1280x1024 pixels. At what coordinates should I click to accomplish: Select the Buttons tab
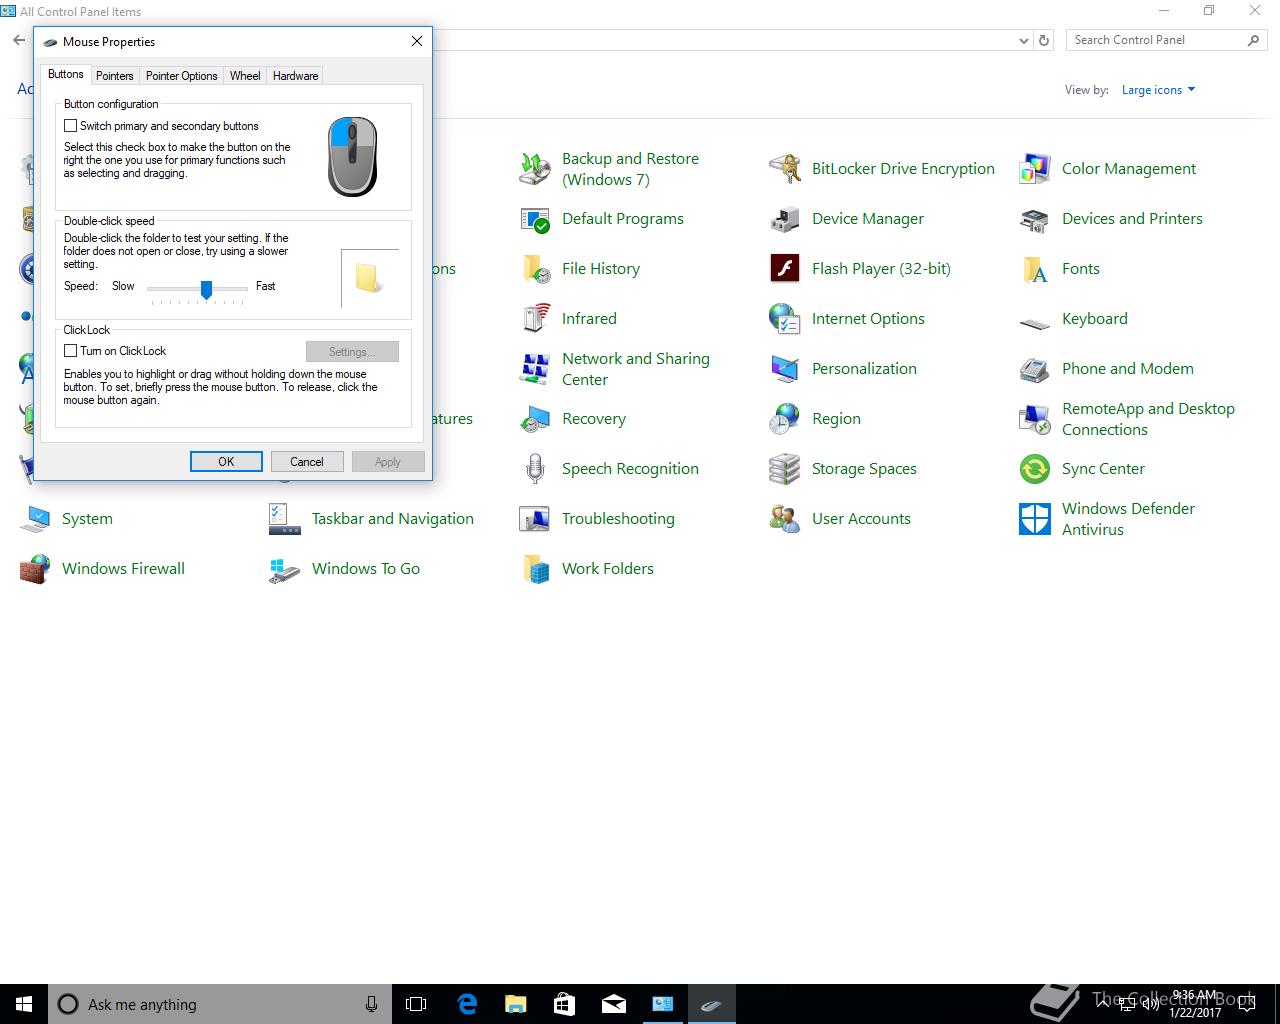(66, 75)
